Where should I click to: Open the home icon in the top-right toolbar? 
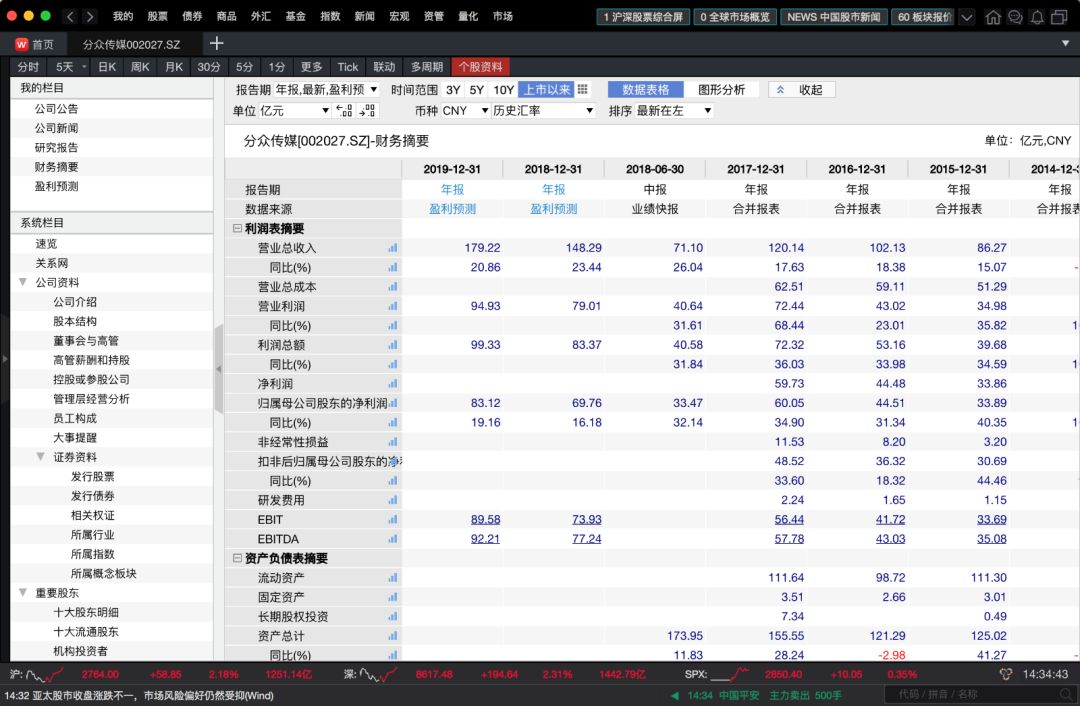[994, 17]
